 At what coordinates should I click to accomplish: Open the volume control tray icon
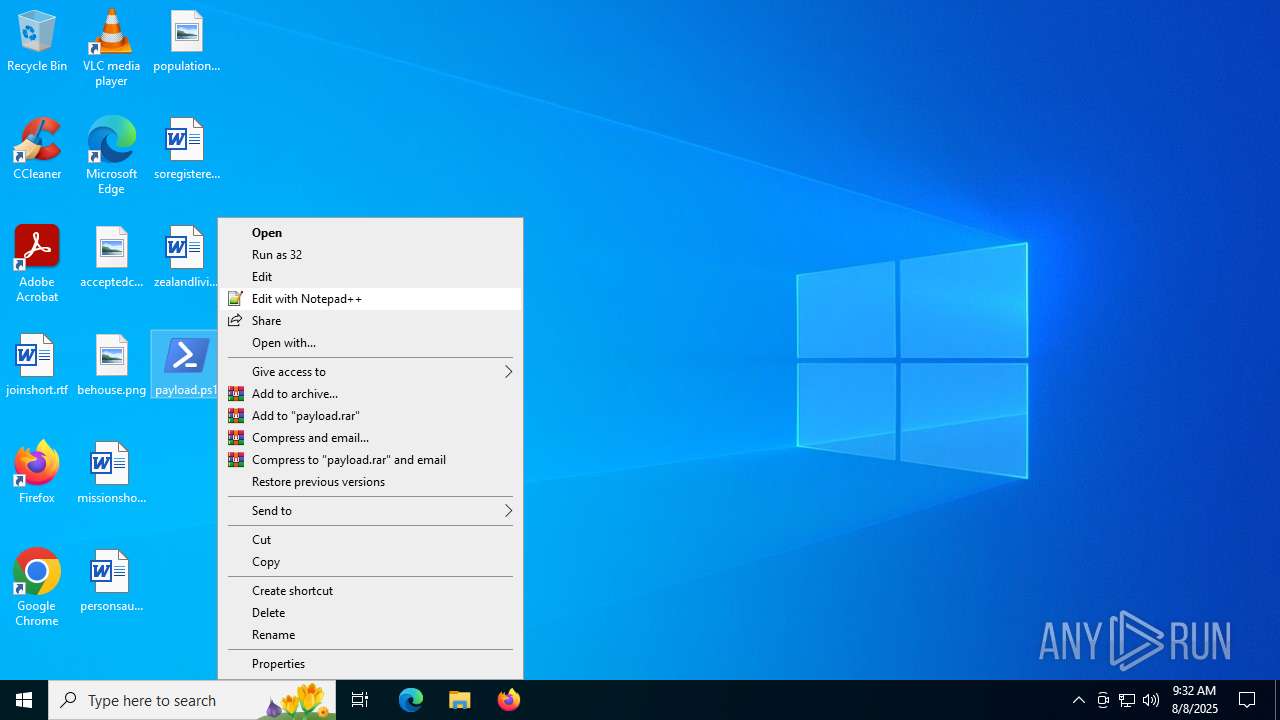[x=1151, y=700]
